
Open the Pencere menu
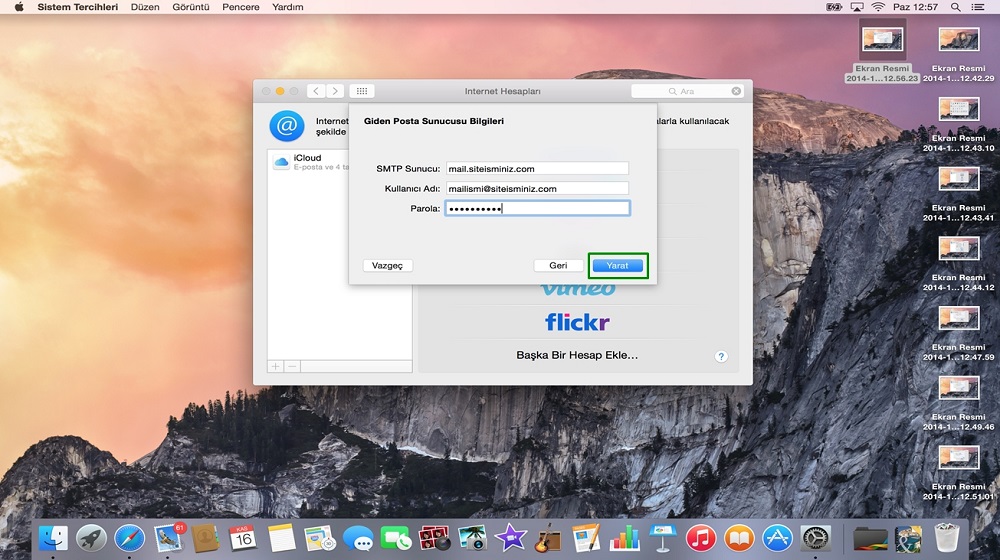coord(240,7)
